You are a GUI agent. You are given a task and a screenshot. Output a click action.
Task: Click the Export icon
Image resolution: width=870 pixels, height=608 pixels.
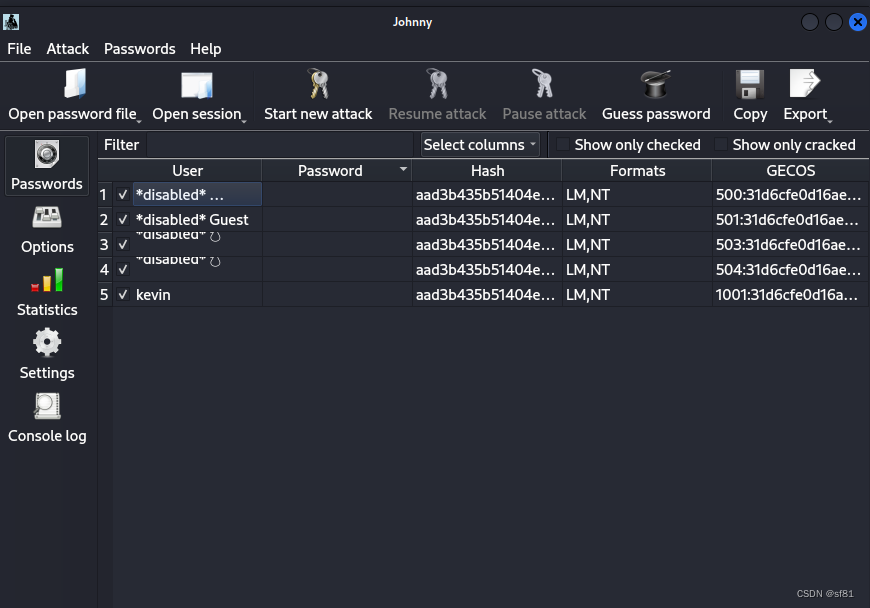tap(805, 84)
